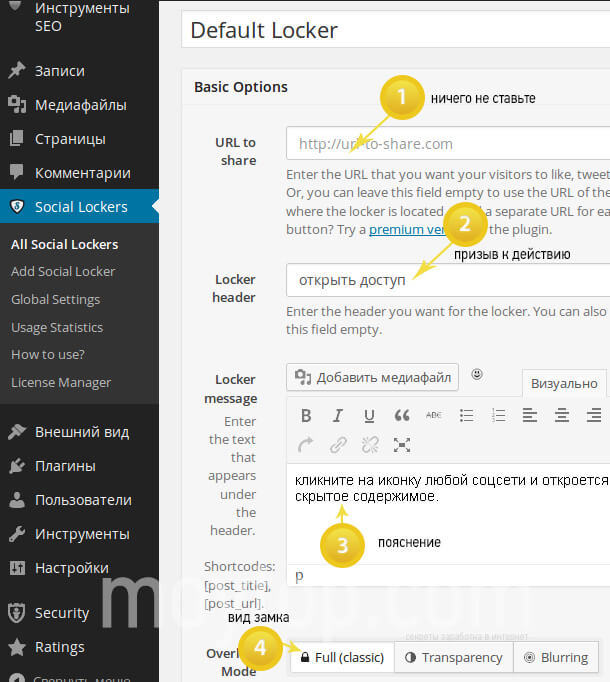
Task: Open Комментарии menu label
Action: point(83,173)
